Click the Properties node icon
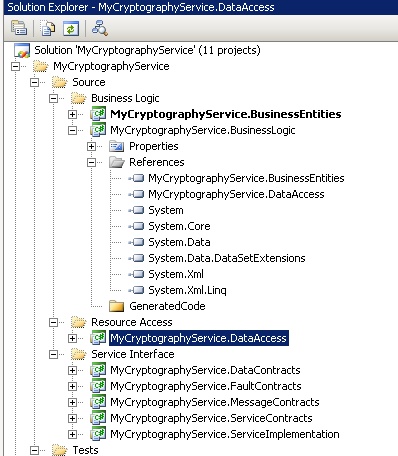The width and height of the screenshot is (398, 456). coord(117,146)
